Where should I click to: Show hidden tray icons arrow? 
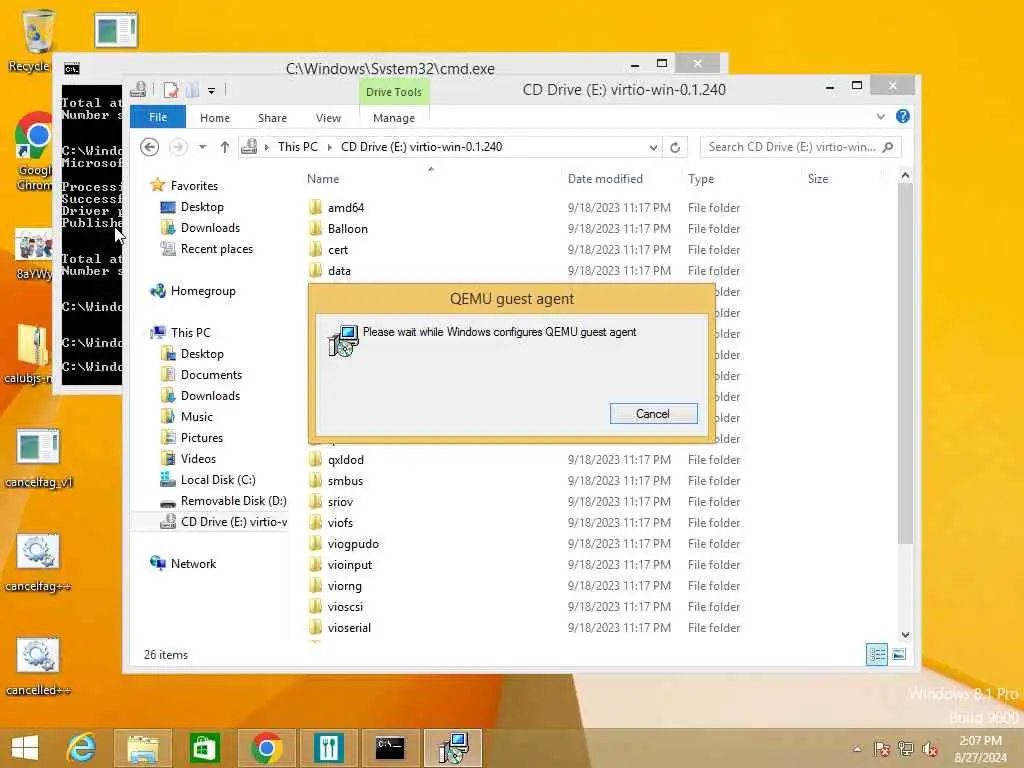pyautogui.click(x=857, y=749)
